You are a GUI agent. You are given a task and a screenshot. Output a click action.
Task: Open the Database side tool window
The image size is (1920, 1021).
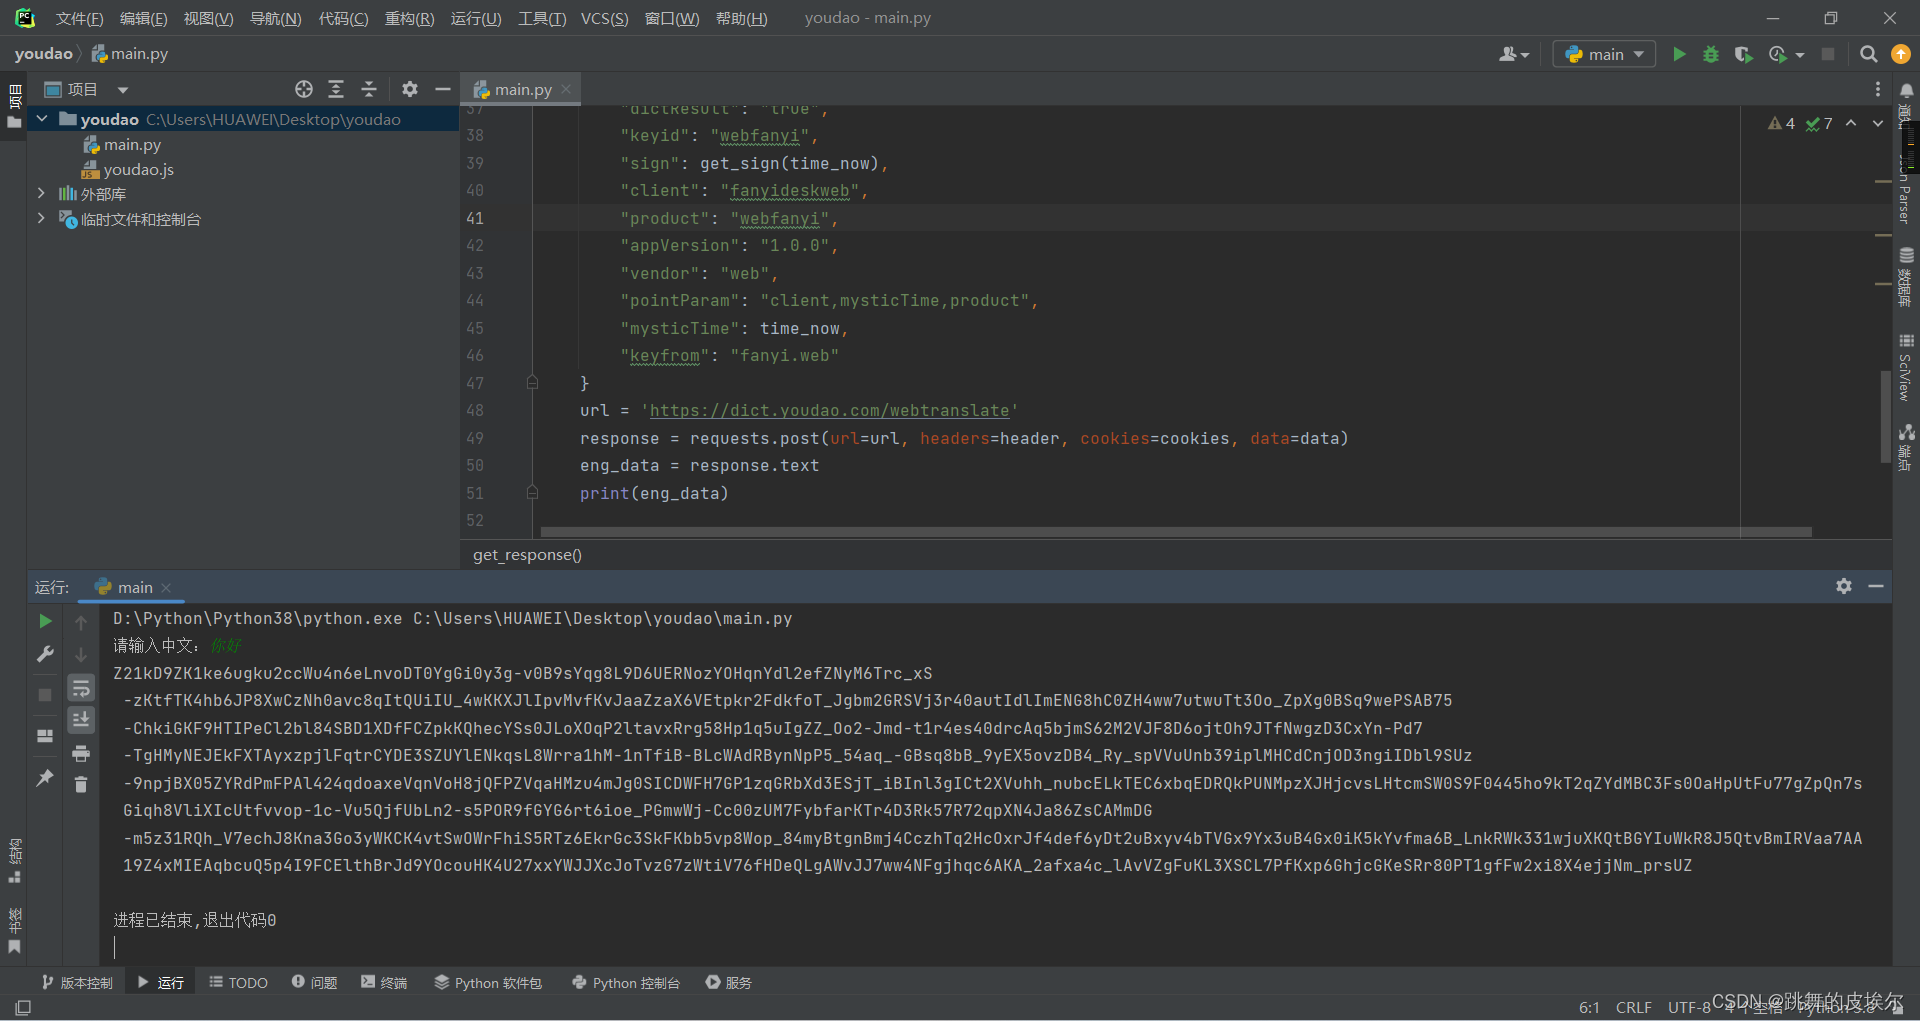coord(1906,277)
